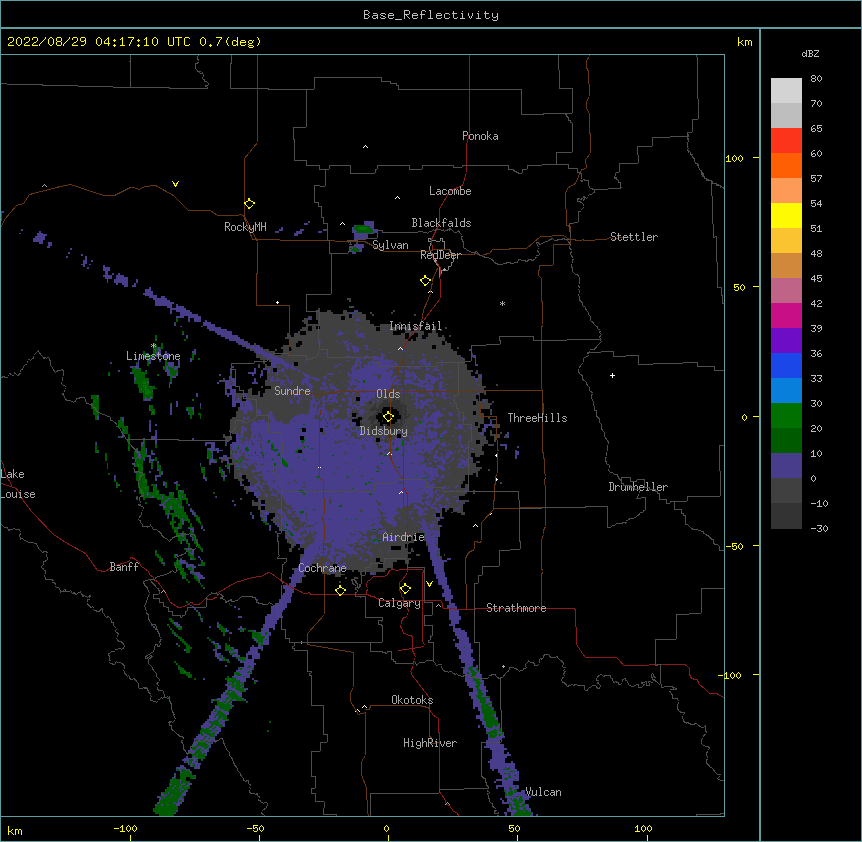The image size is (862, 842).
Task: Click the dusty pink 42–45 dBZ legend swatch
Action: (786, 291)
